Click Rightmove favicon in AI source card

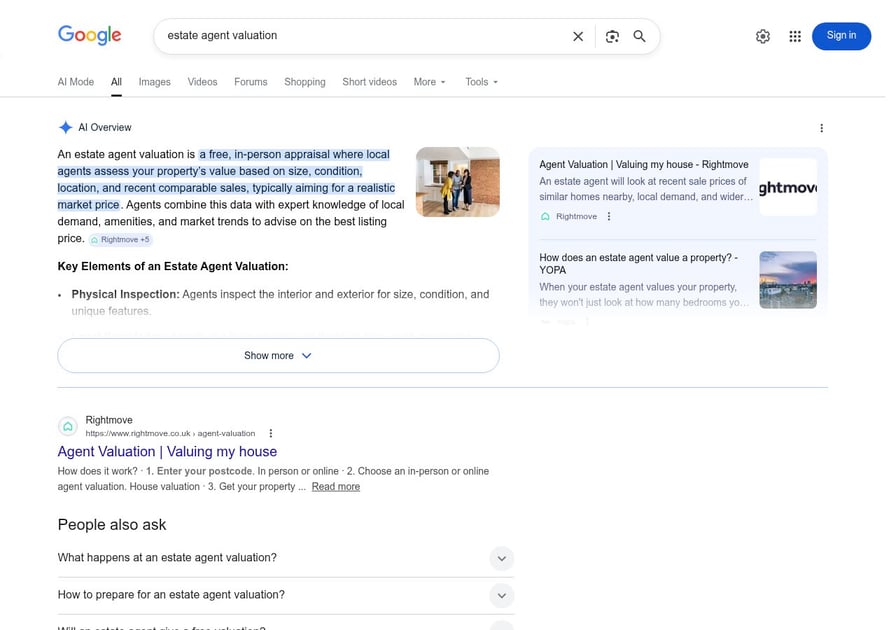[545, 217]
